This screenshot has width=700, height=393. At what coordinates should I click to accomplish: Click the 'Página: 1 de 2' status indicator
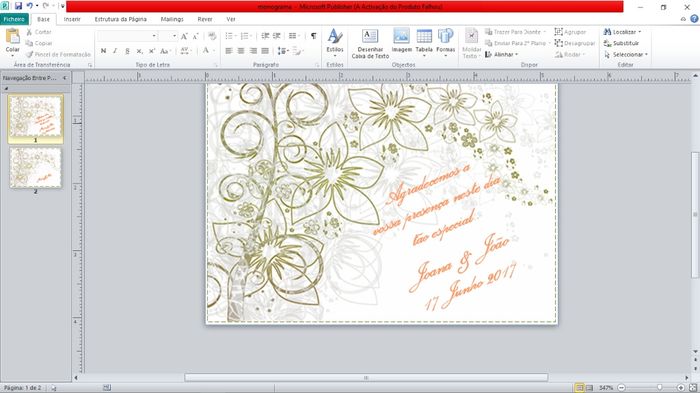22,388
